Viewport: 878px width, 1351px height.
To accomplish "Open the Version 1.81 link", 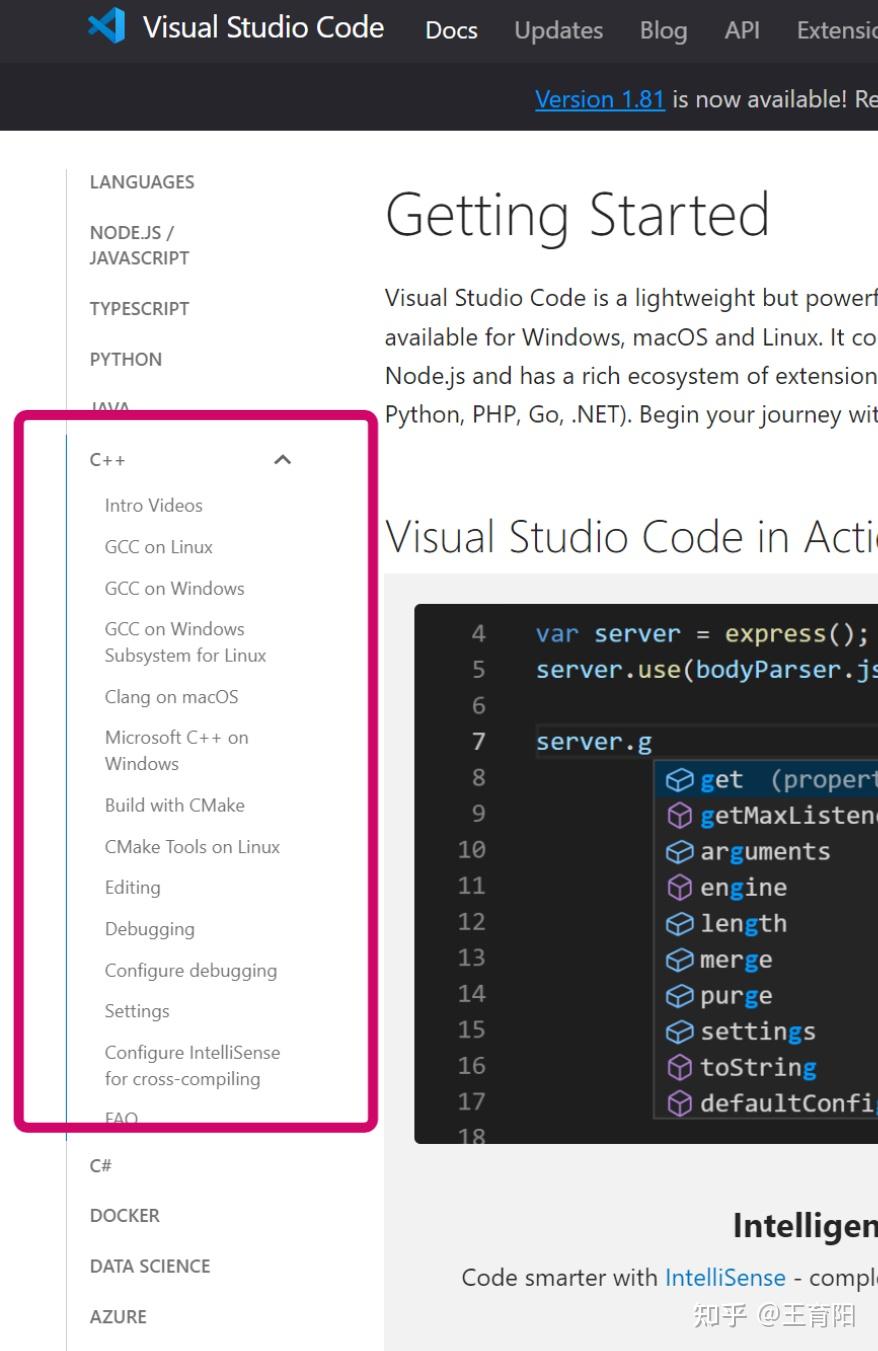I will [x=599, y=99].
